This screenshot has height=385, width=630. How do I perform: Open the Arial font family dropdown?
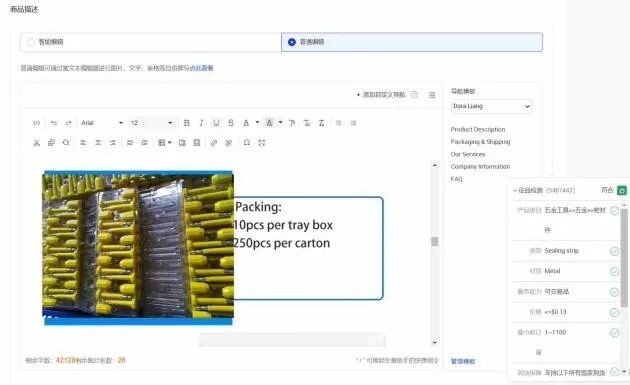(x=102, y=123)
